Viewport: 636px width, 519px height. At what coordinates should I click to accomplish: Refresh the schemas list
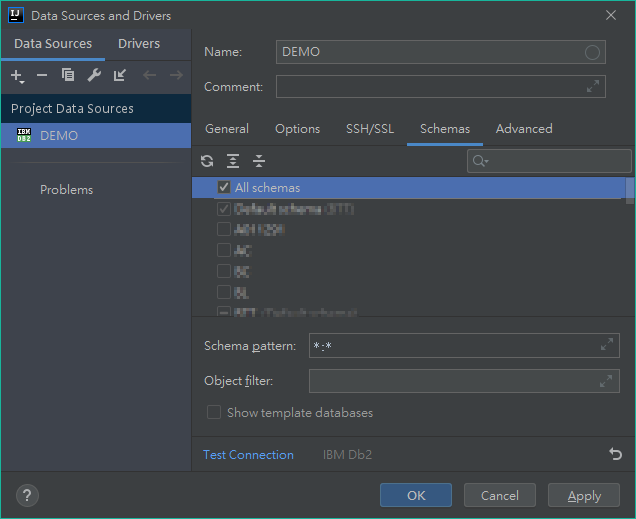click(207, 161)
